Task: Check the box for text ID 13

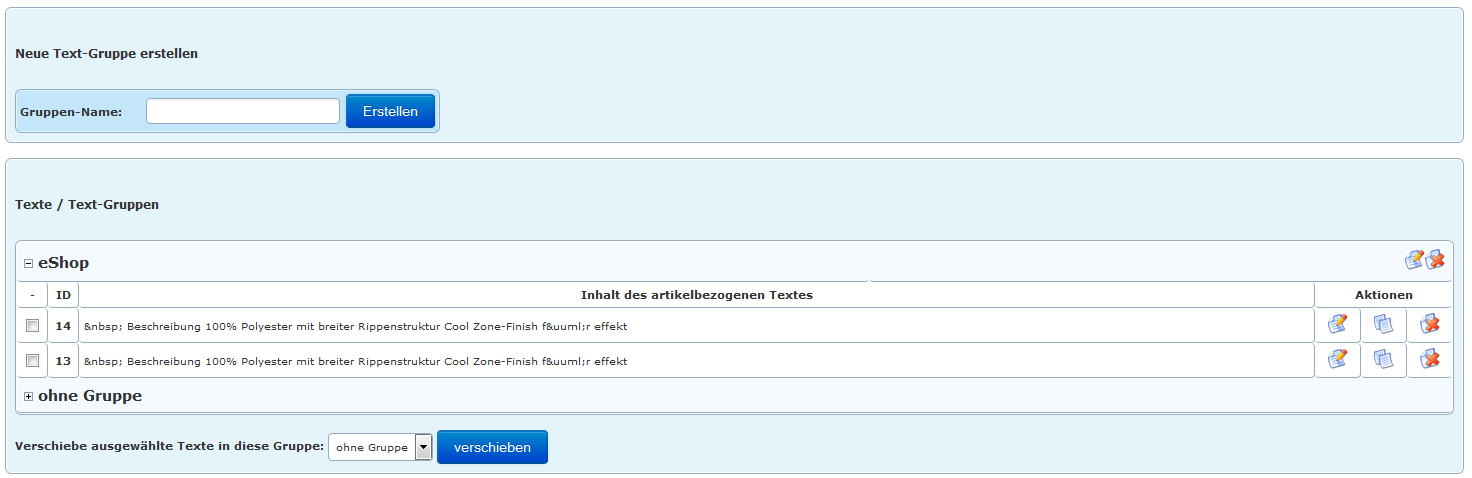Action: point(33,361)
